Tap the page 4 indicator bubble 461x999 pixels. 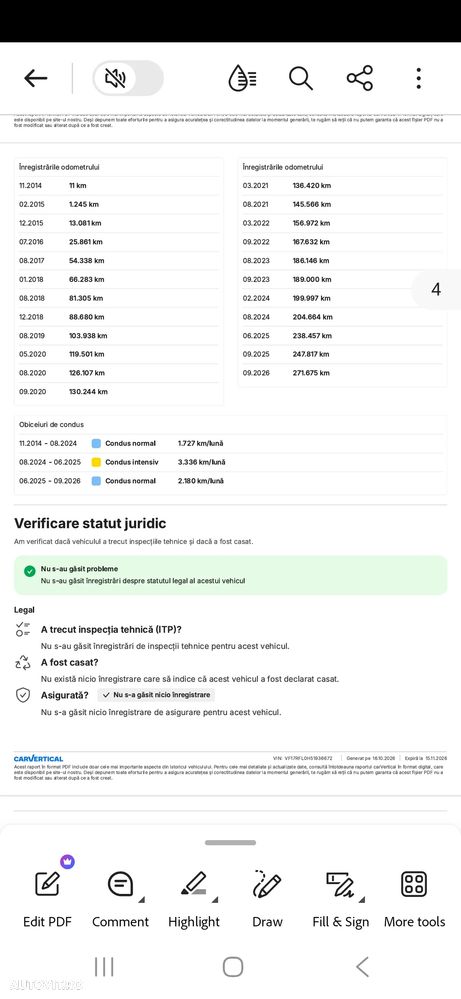point(436,290)
